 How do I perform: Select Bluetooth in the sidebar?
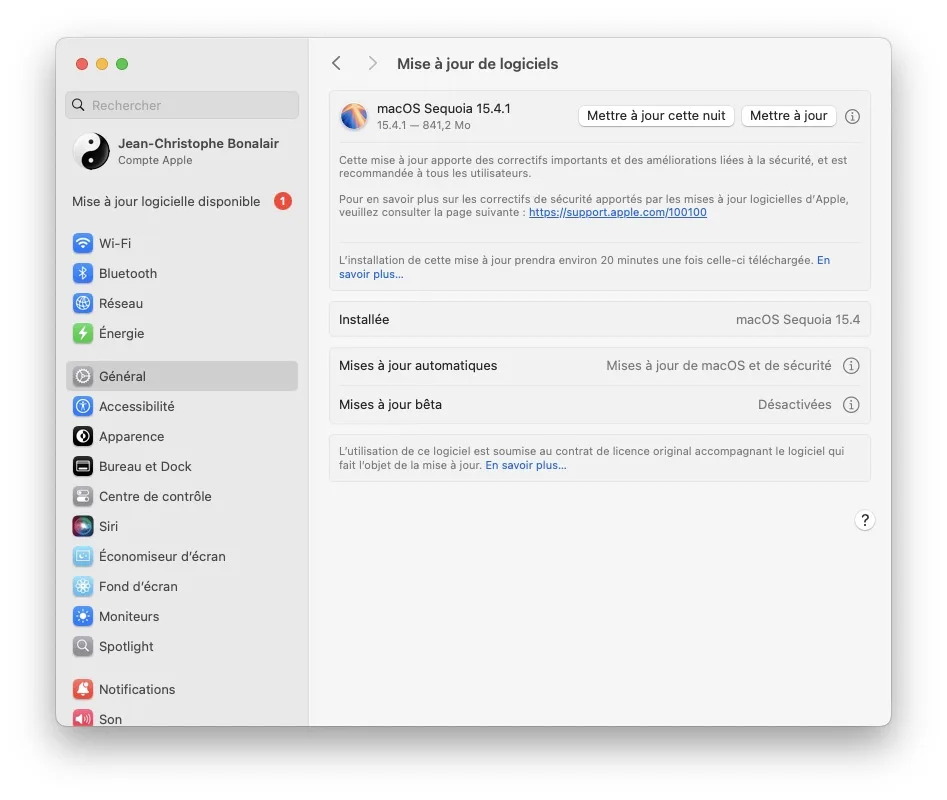(x=182, y=274)
